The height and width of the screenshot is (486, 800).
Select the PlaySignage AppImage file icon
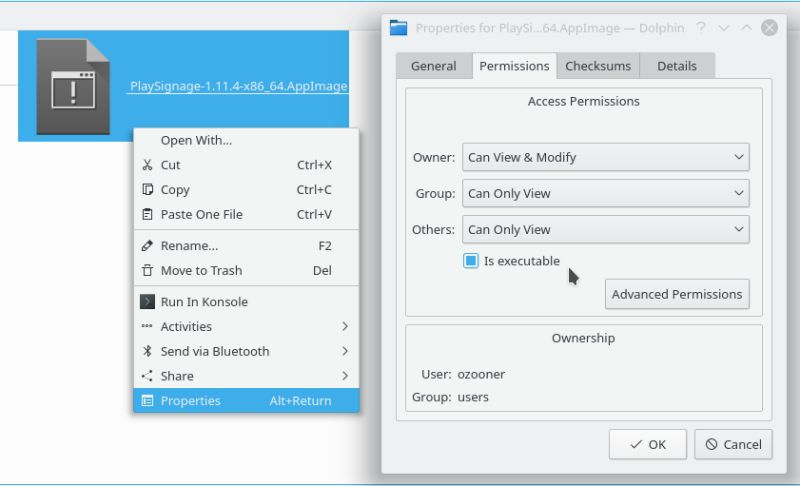pyautogui.click(x=73, y=87)
